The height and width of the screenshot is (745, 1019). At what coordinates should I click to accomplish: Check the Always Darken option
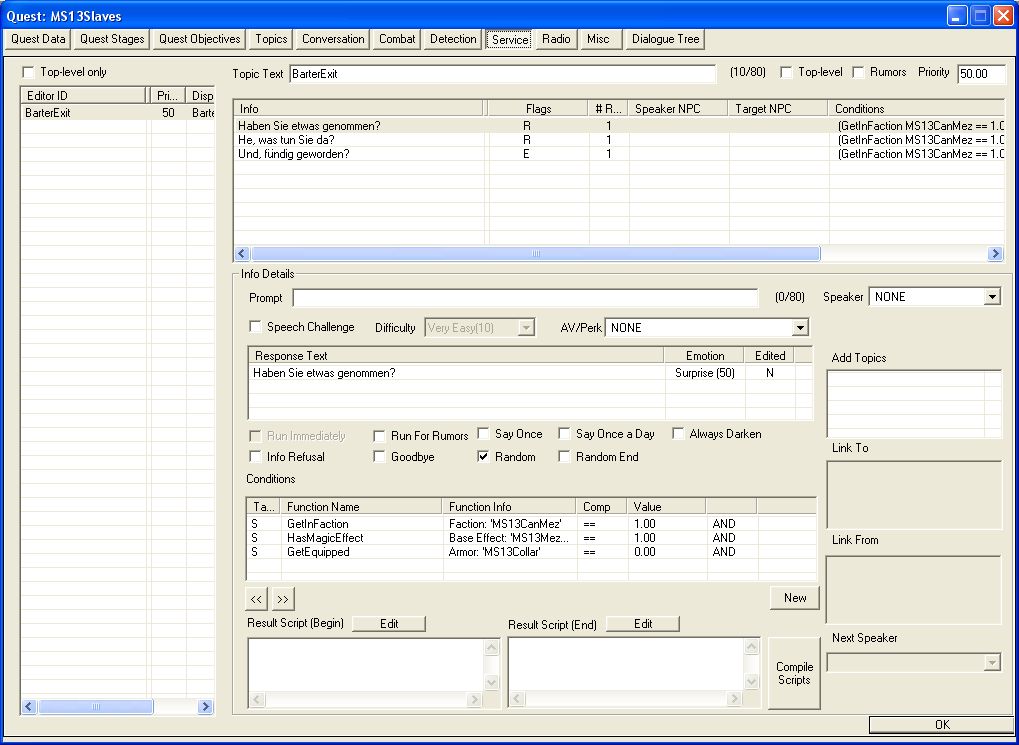point(678,434)
